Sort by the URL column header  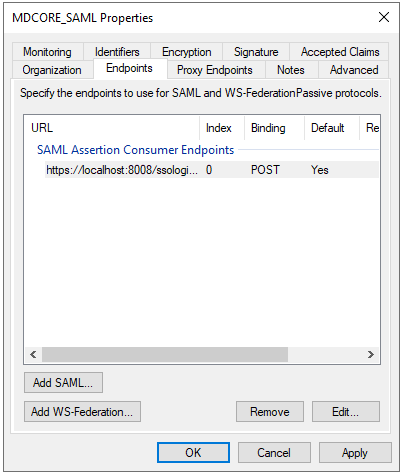tap(112, 128)
